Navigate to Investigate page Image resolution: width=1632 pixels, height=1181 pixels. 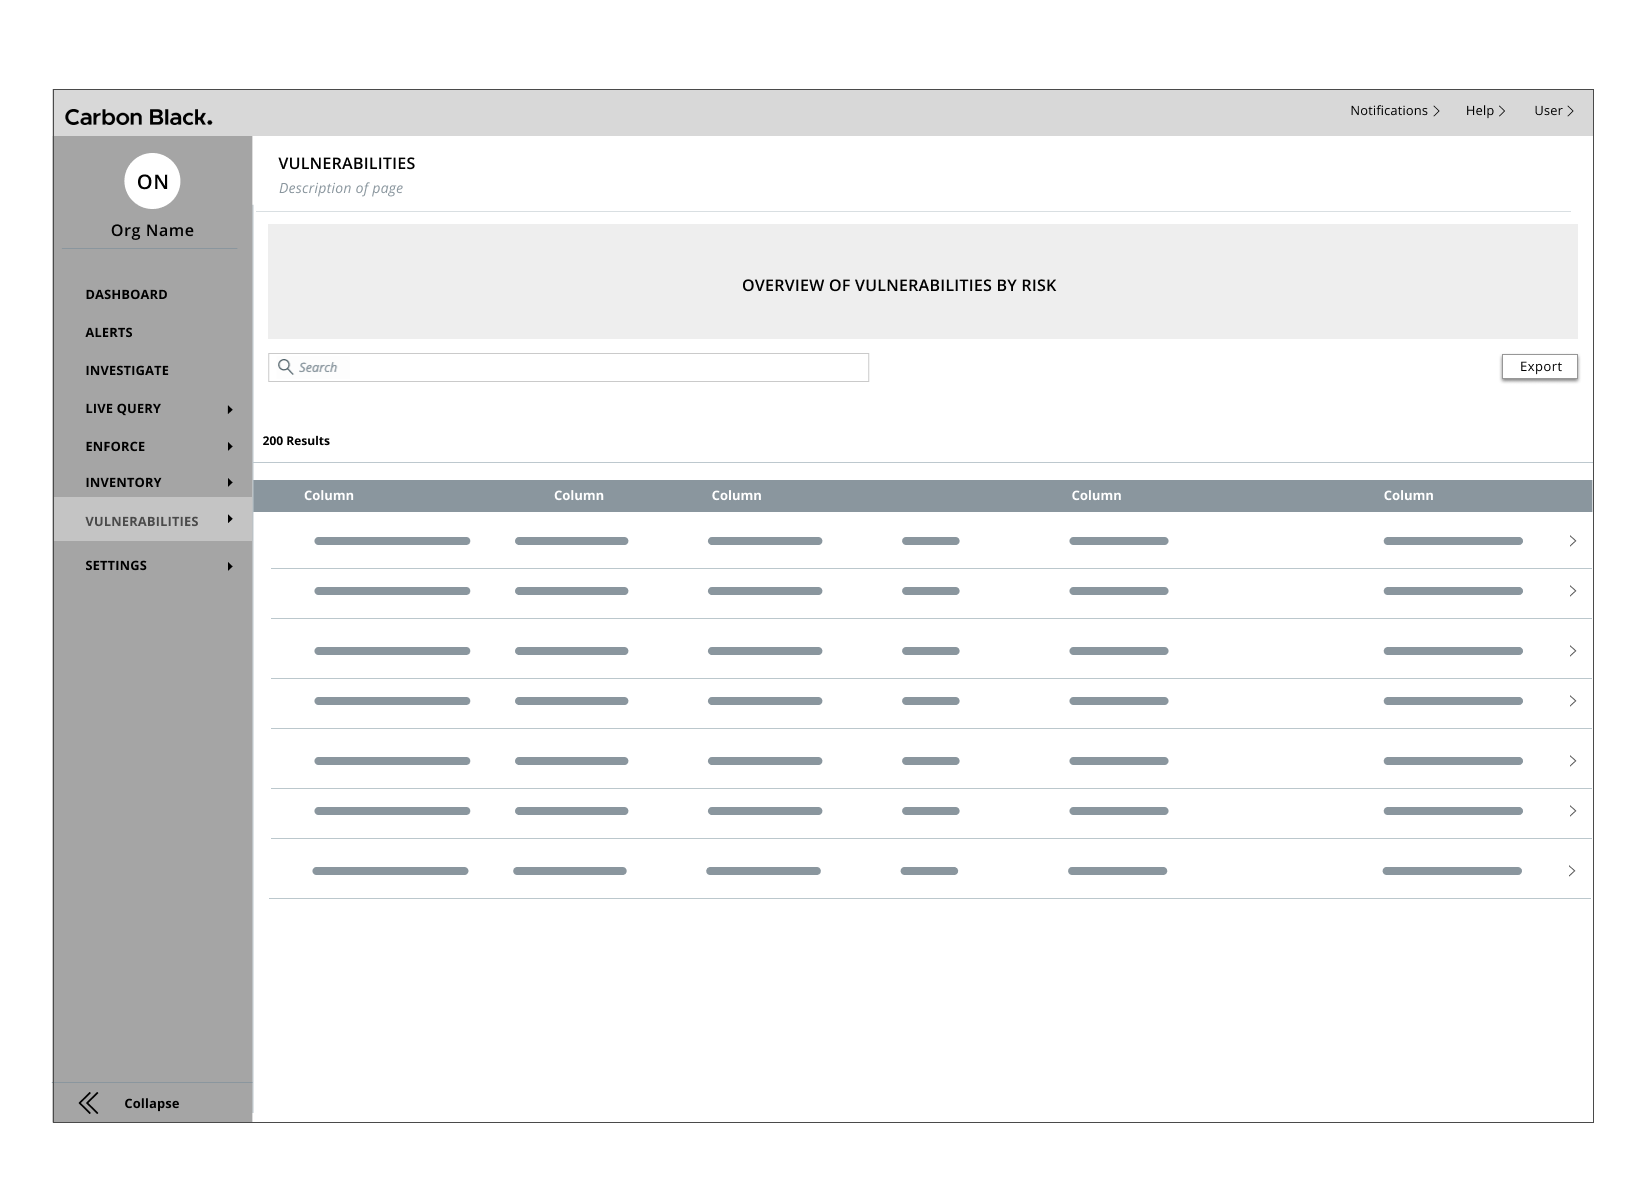click(127, 370)
